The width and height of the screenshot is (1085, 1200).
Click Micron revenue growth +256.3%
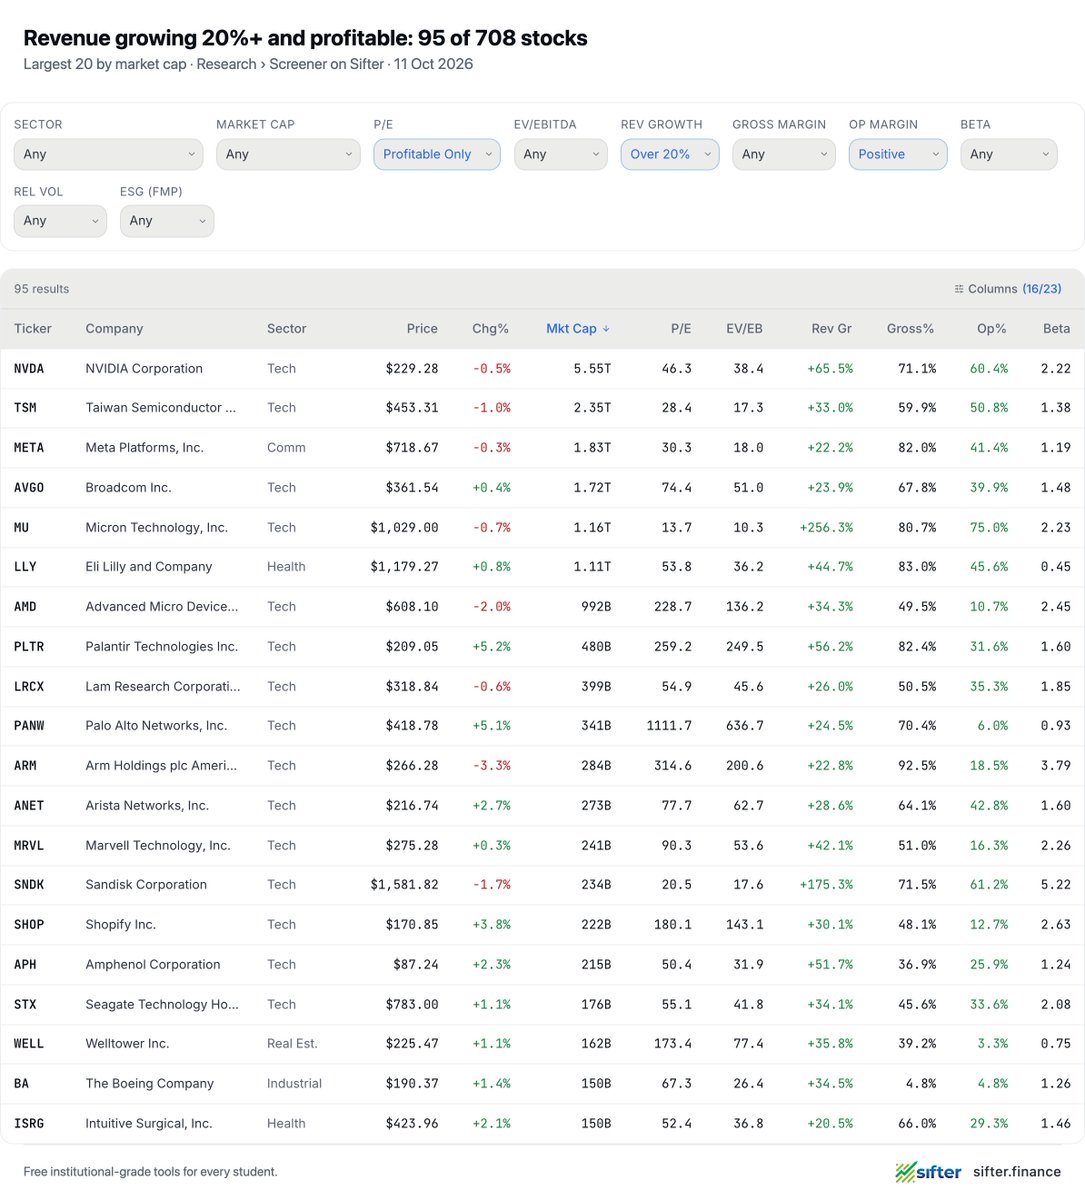(x=826, y=527)
